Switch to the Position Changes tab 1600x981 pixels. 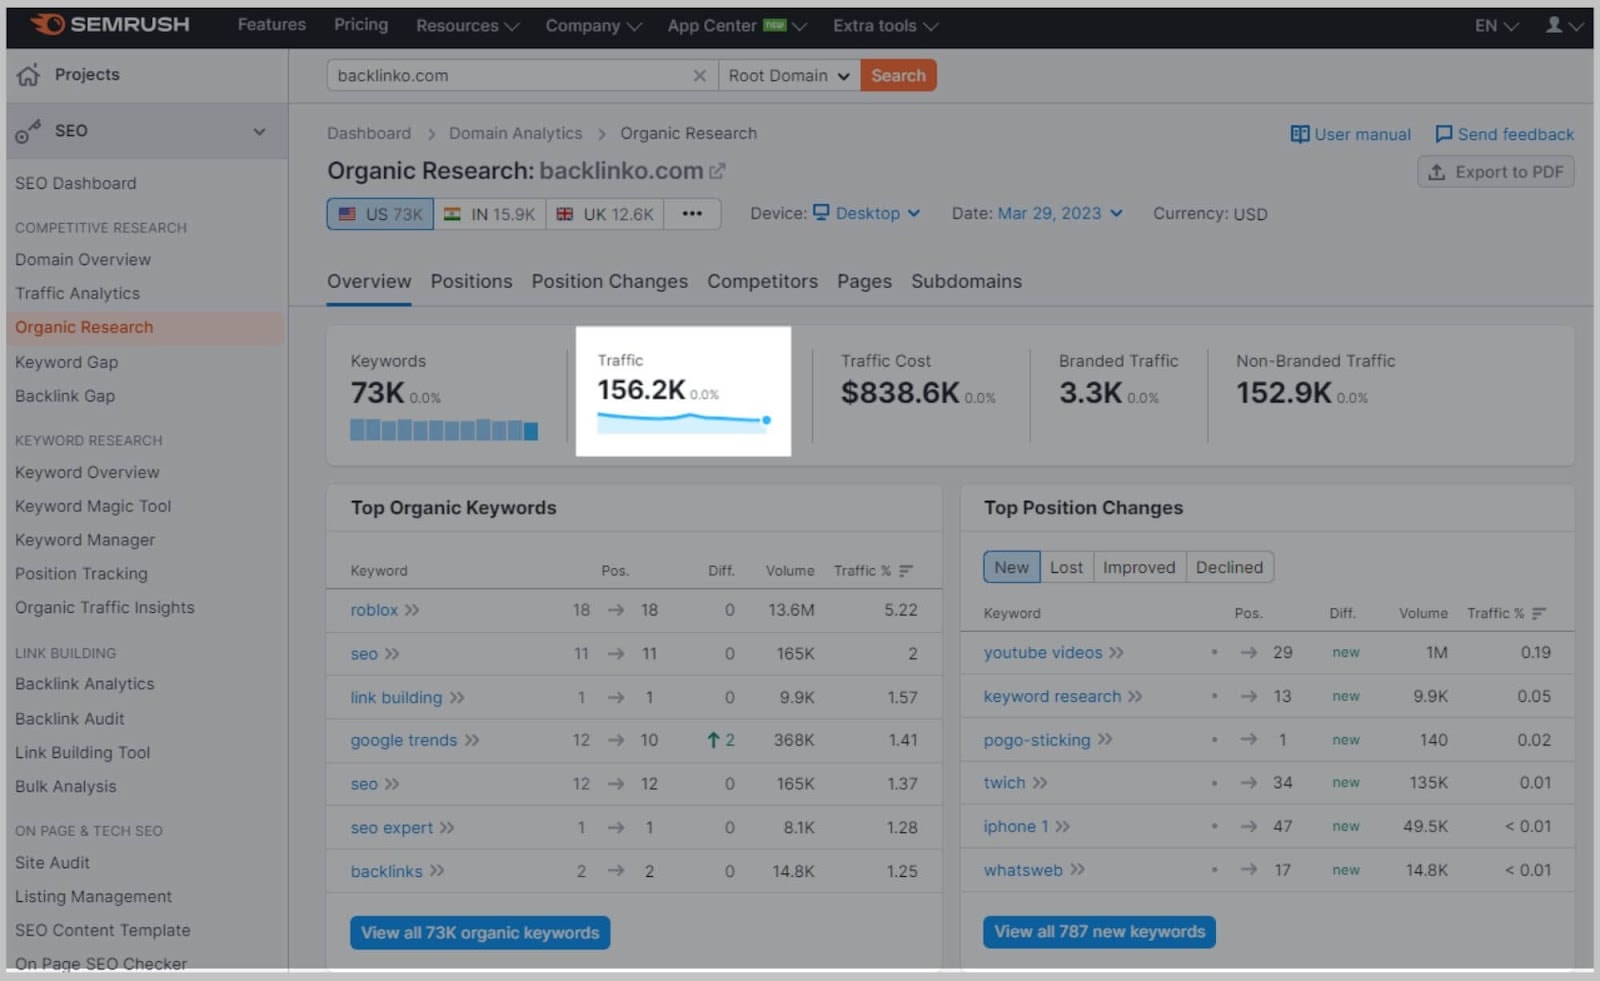pyautogui.click(x=609, y=282)
